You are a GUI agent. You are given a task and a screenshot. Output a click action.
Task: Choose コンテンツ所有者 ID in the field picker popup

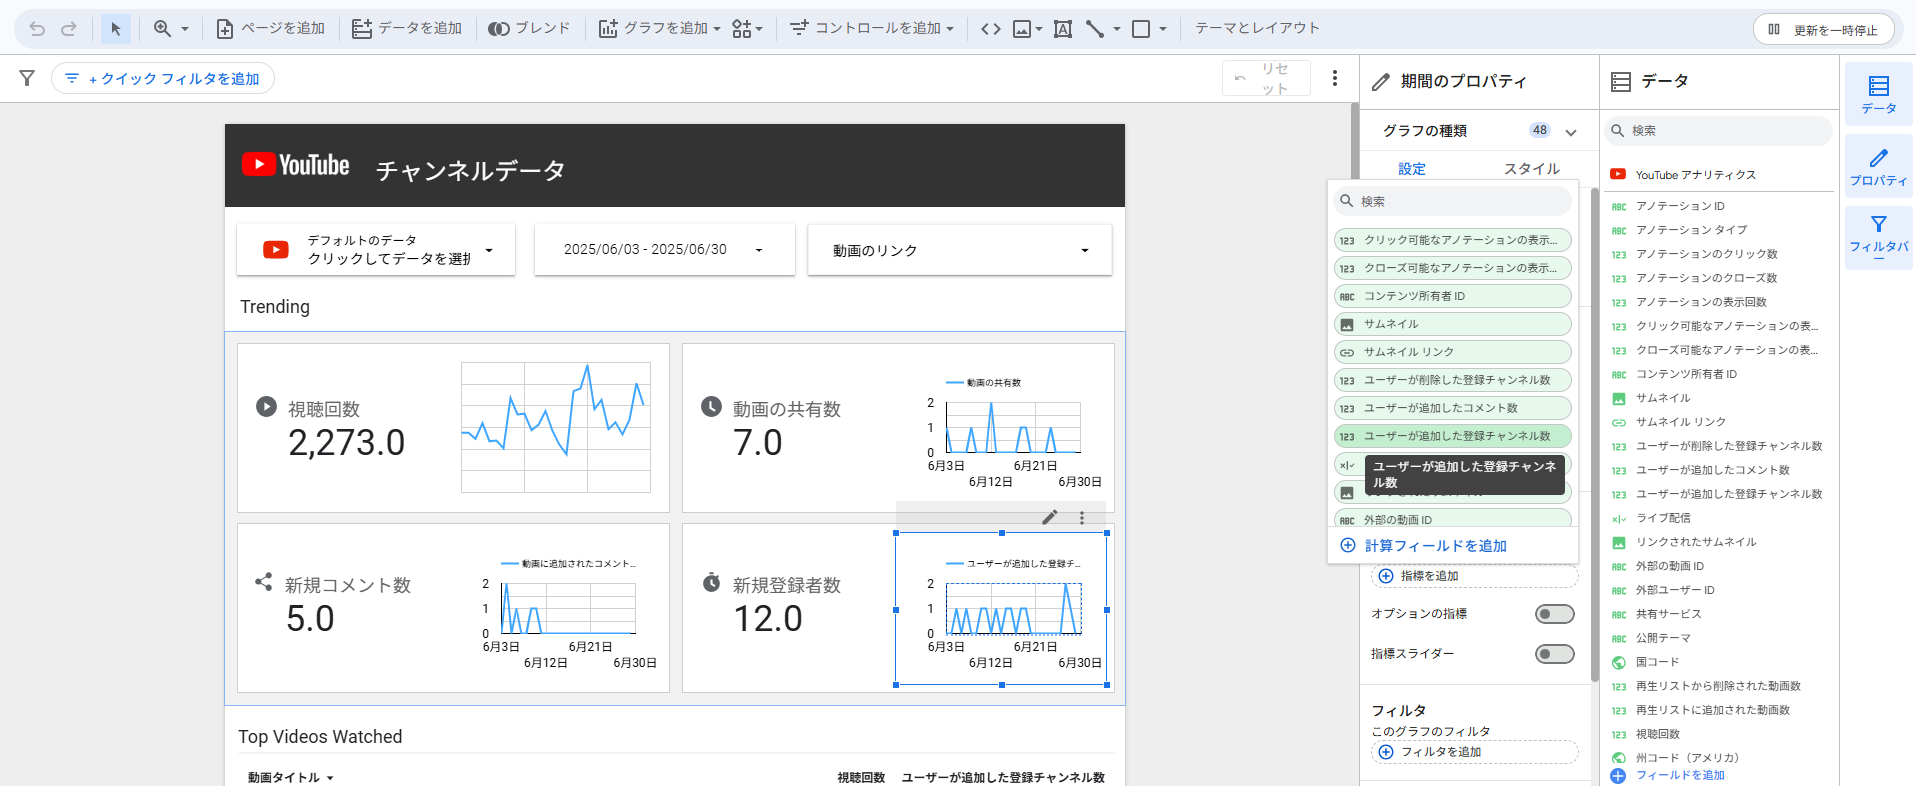[1453, 296]
